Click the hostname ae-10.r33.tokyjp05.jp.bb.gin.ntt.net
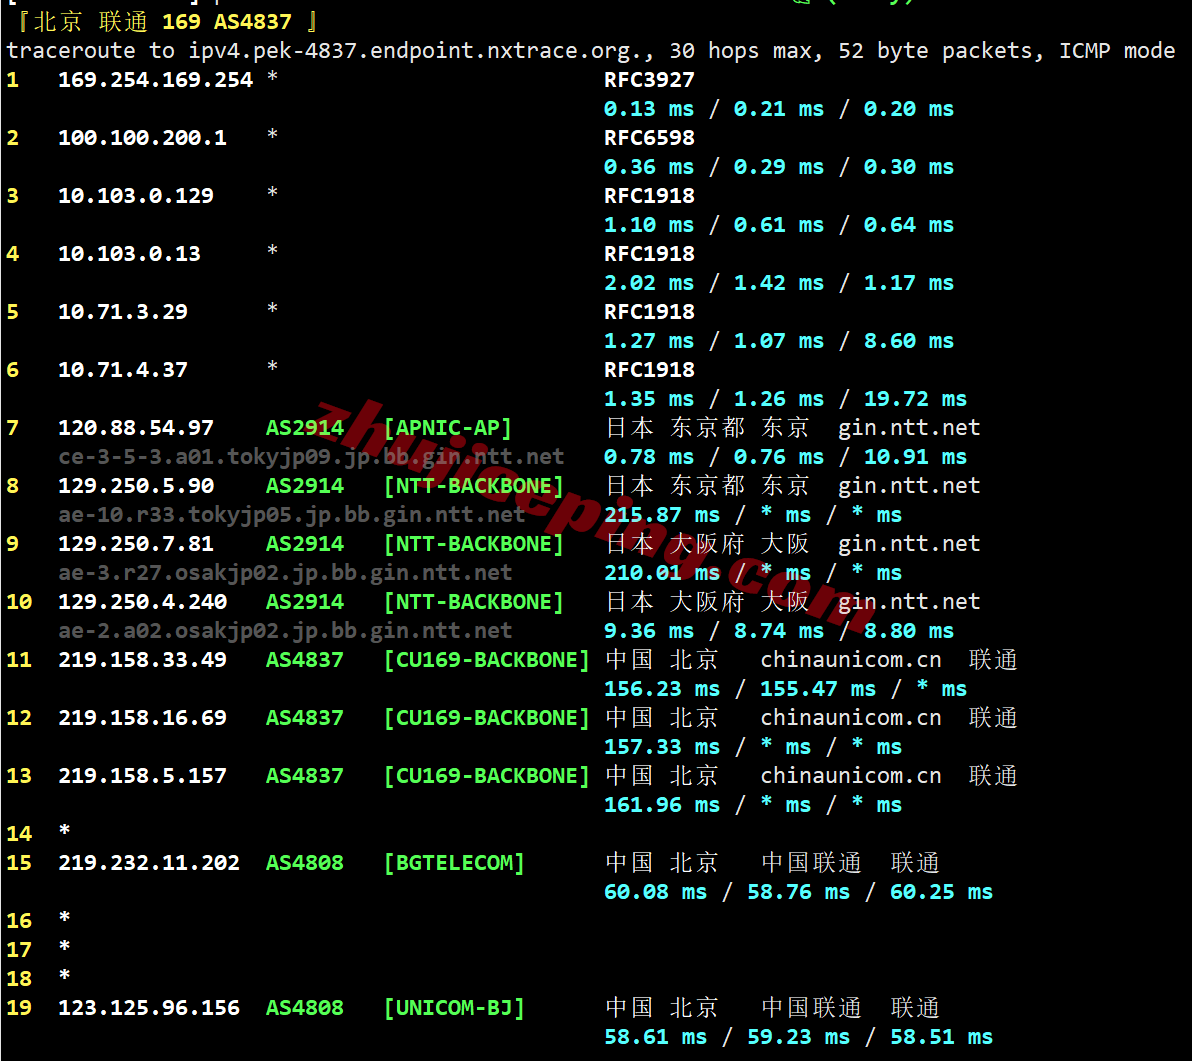 [x=292, y=515]
